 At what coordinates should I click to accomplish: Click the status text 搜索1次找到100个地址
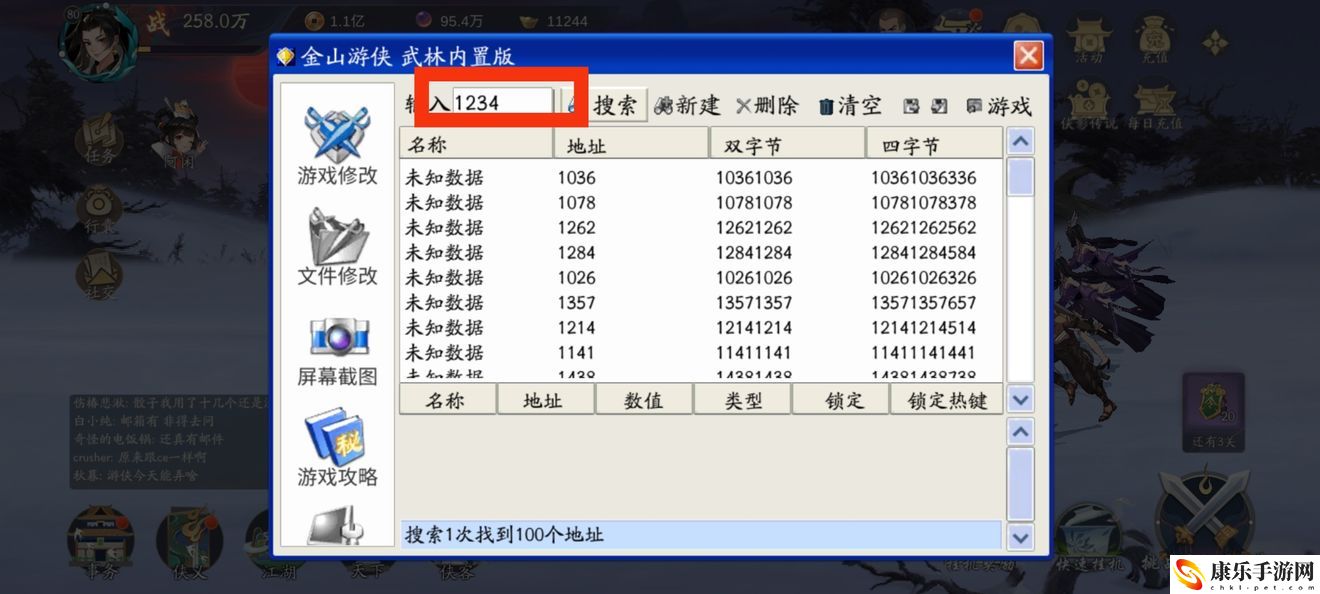(x=504, y=535)
